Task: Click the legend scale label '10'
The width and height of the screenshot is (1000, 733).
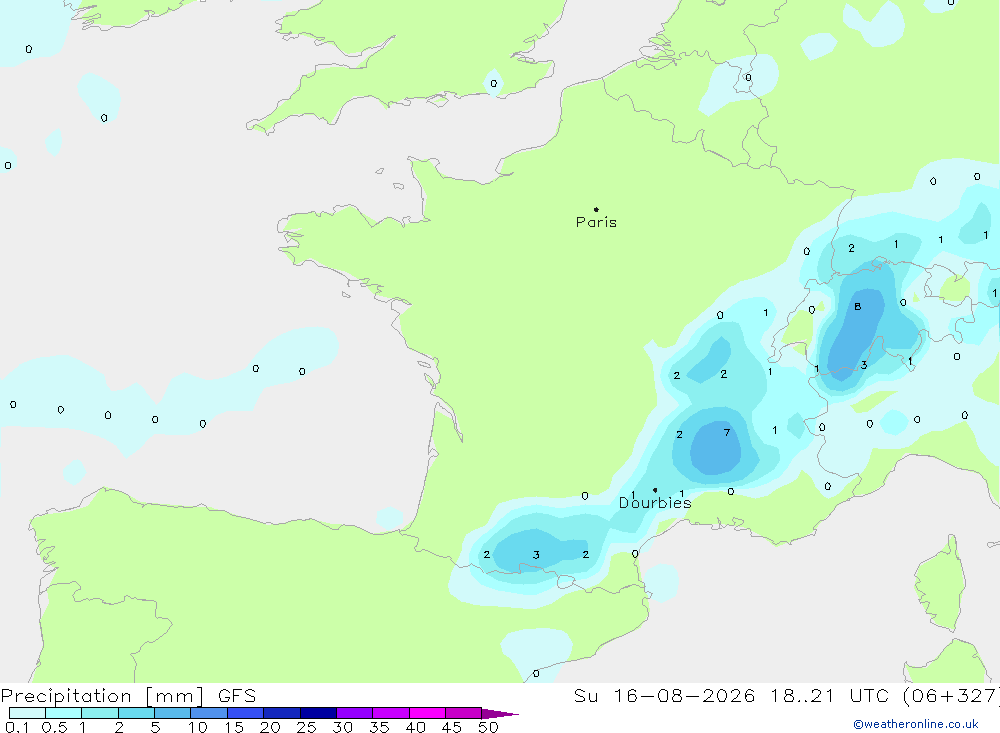Action: [198, 727]
